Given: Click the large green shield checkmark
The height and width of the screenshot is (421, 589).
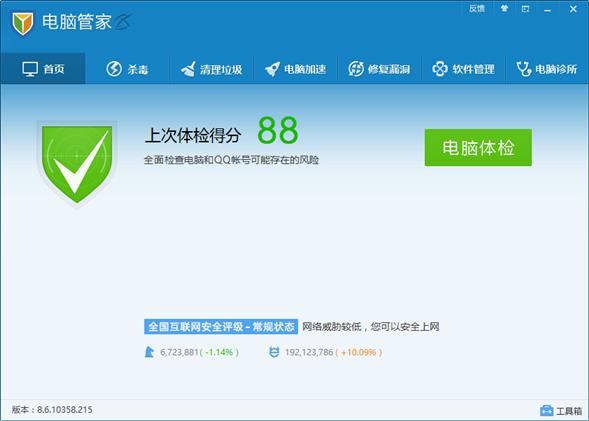Looking at the screenshot, I should click(77, 164).
